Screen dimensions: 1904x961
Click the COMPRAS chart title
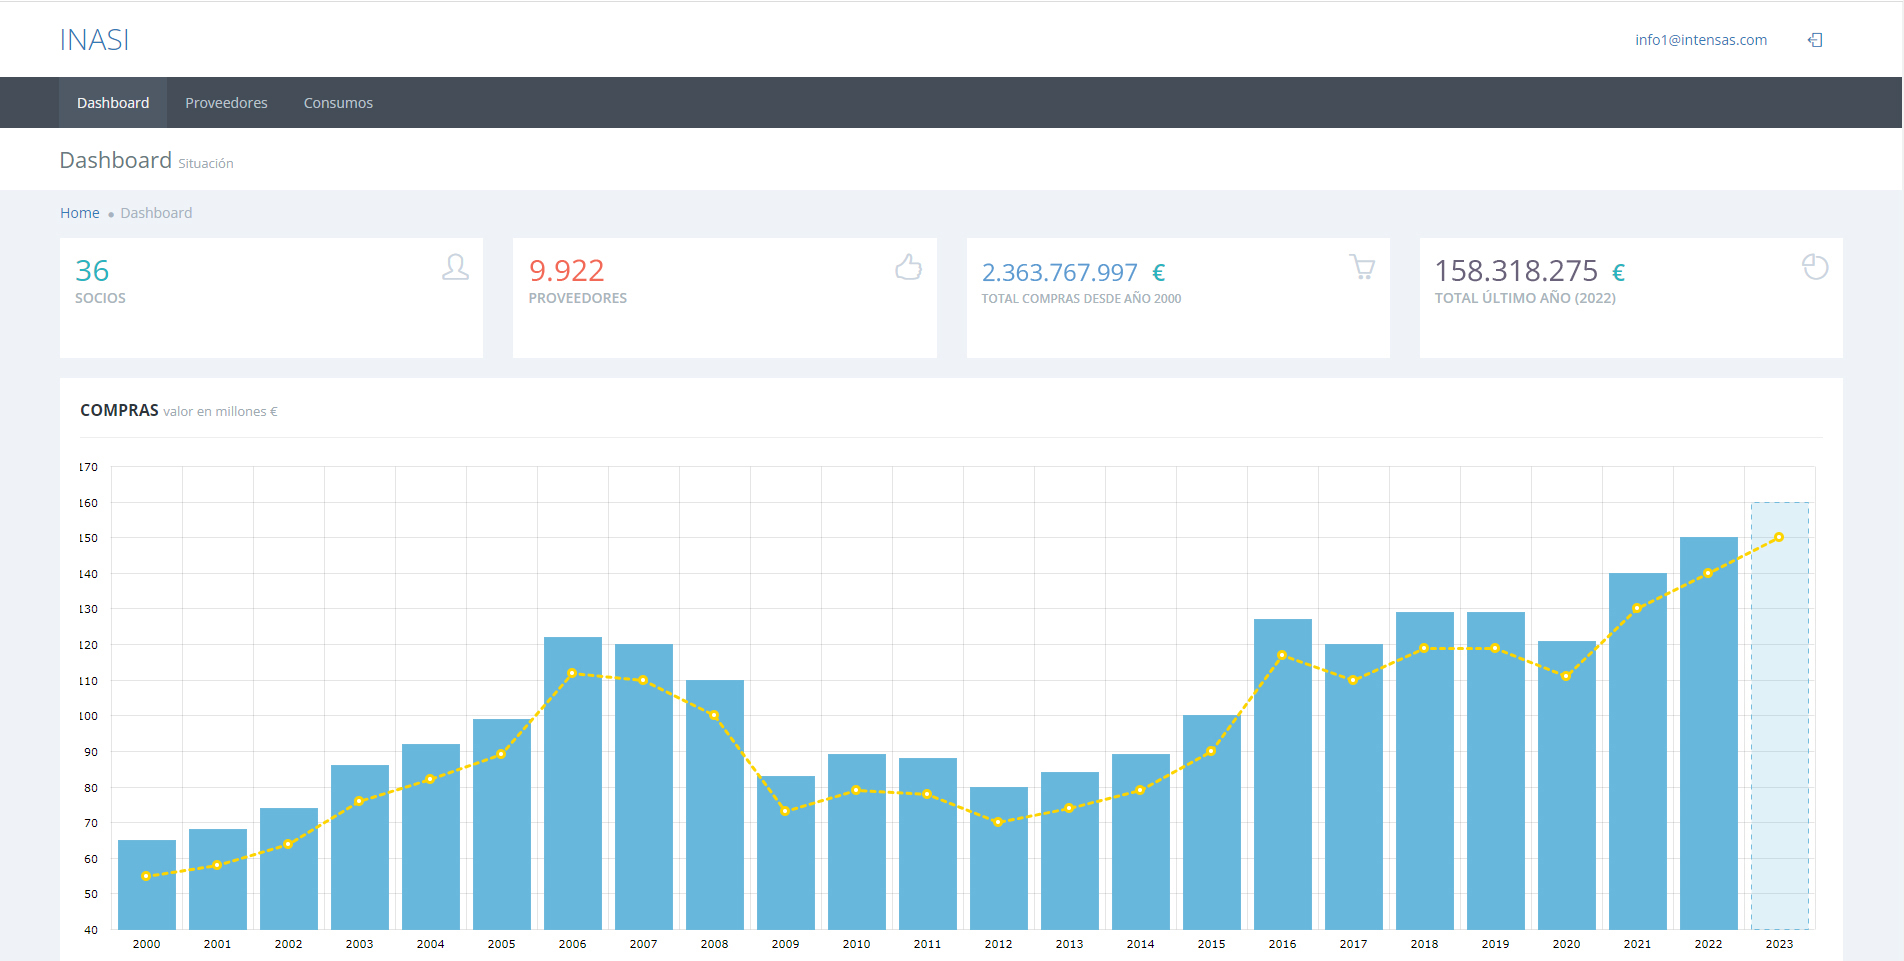point(119,410)
